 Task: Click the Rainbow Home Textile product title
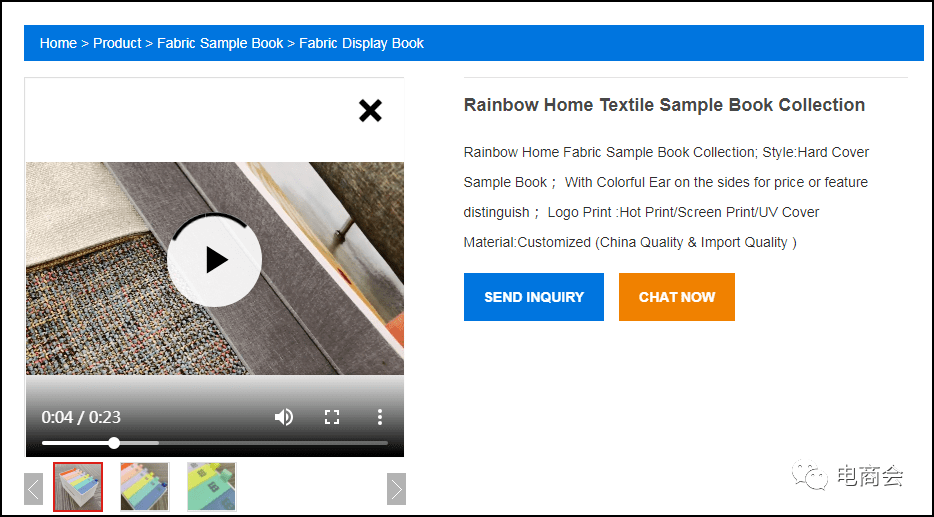664,105
